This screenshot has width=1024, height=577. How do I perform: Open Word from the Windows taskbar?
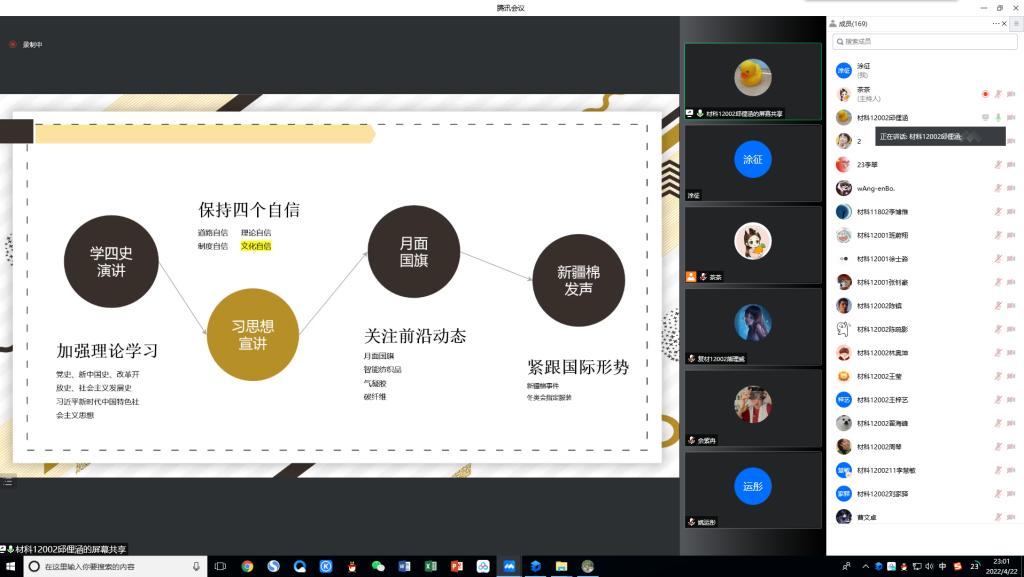click(405, 566)
